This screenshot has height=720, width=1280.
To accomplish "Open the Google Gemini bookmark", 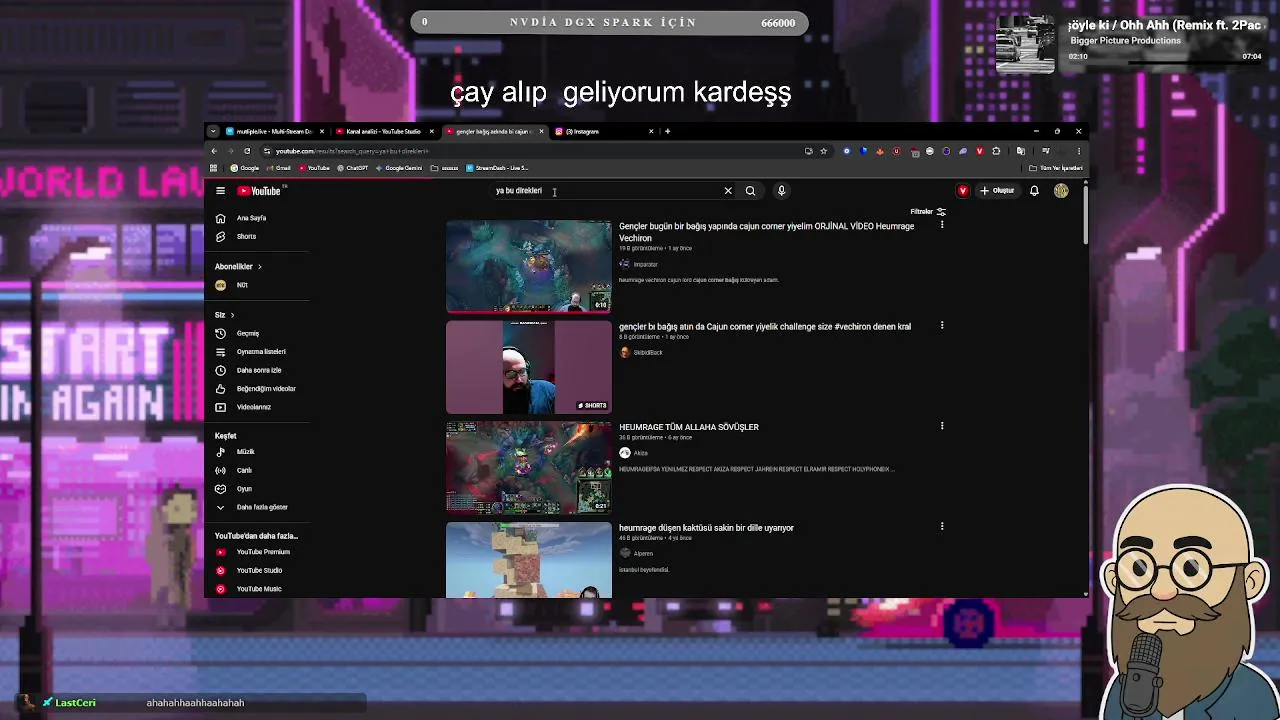I will point(399,168).
